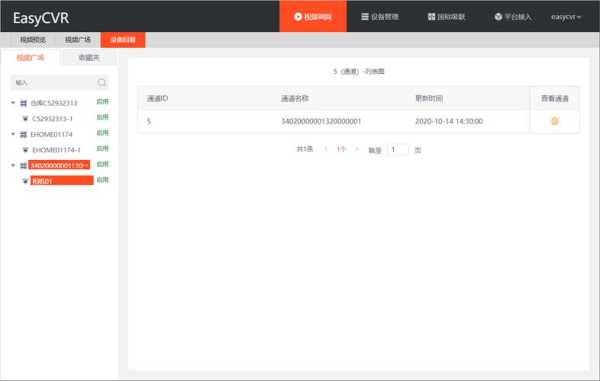The height and width of the screenshot is (381, 600).
Task: Click the camera icon beside EHOME01174-1
Action: [x=25, y=150]
